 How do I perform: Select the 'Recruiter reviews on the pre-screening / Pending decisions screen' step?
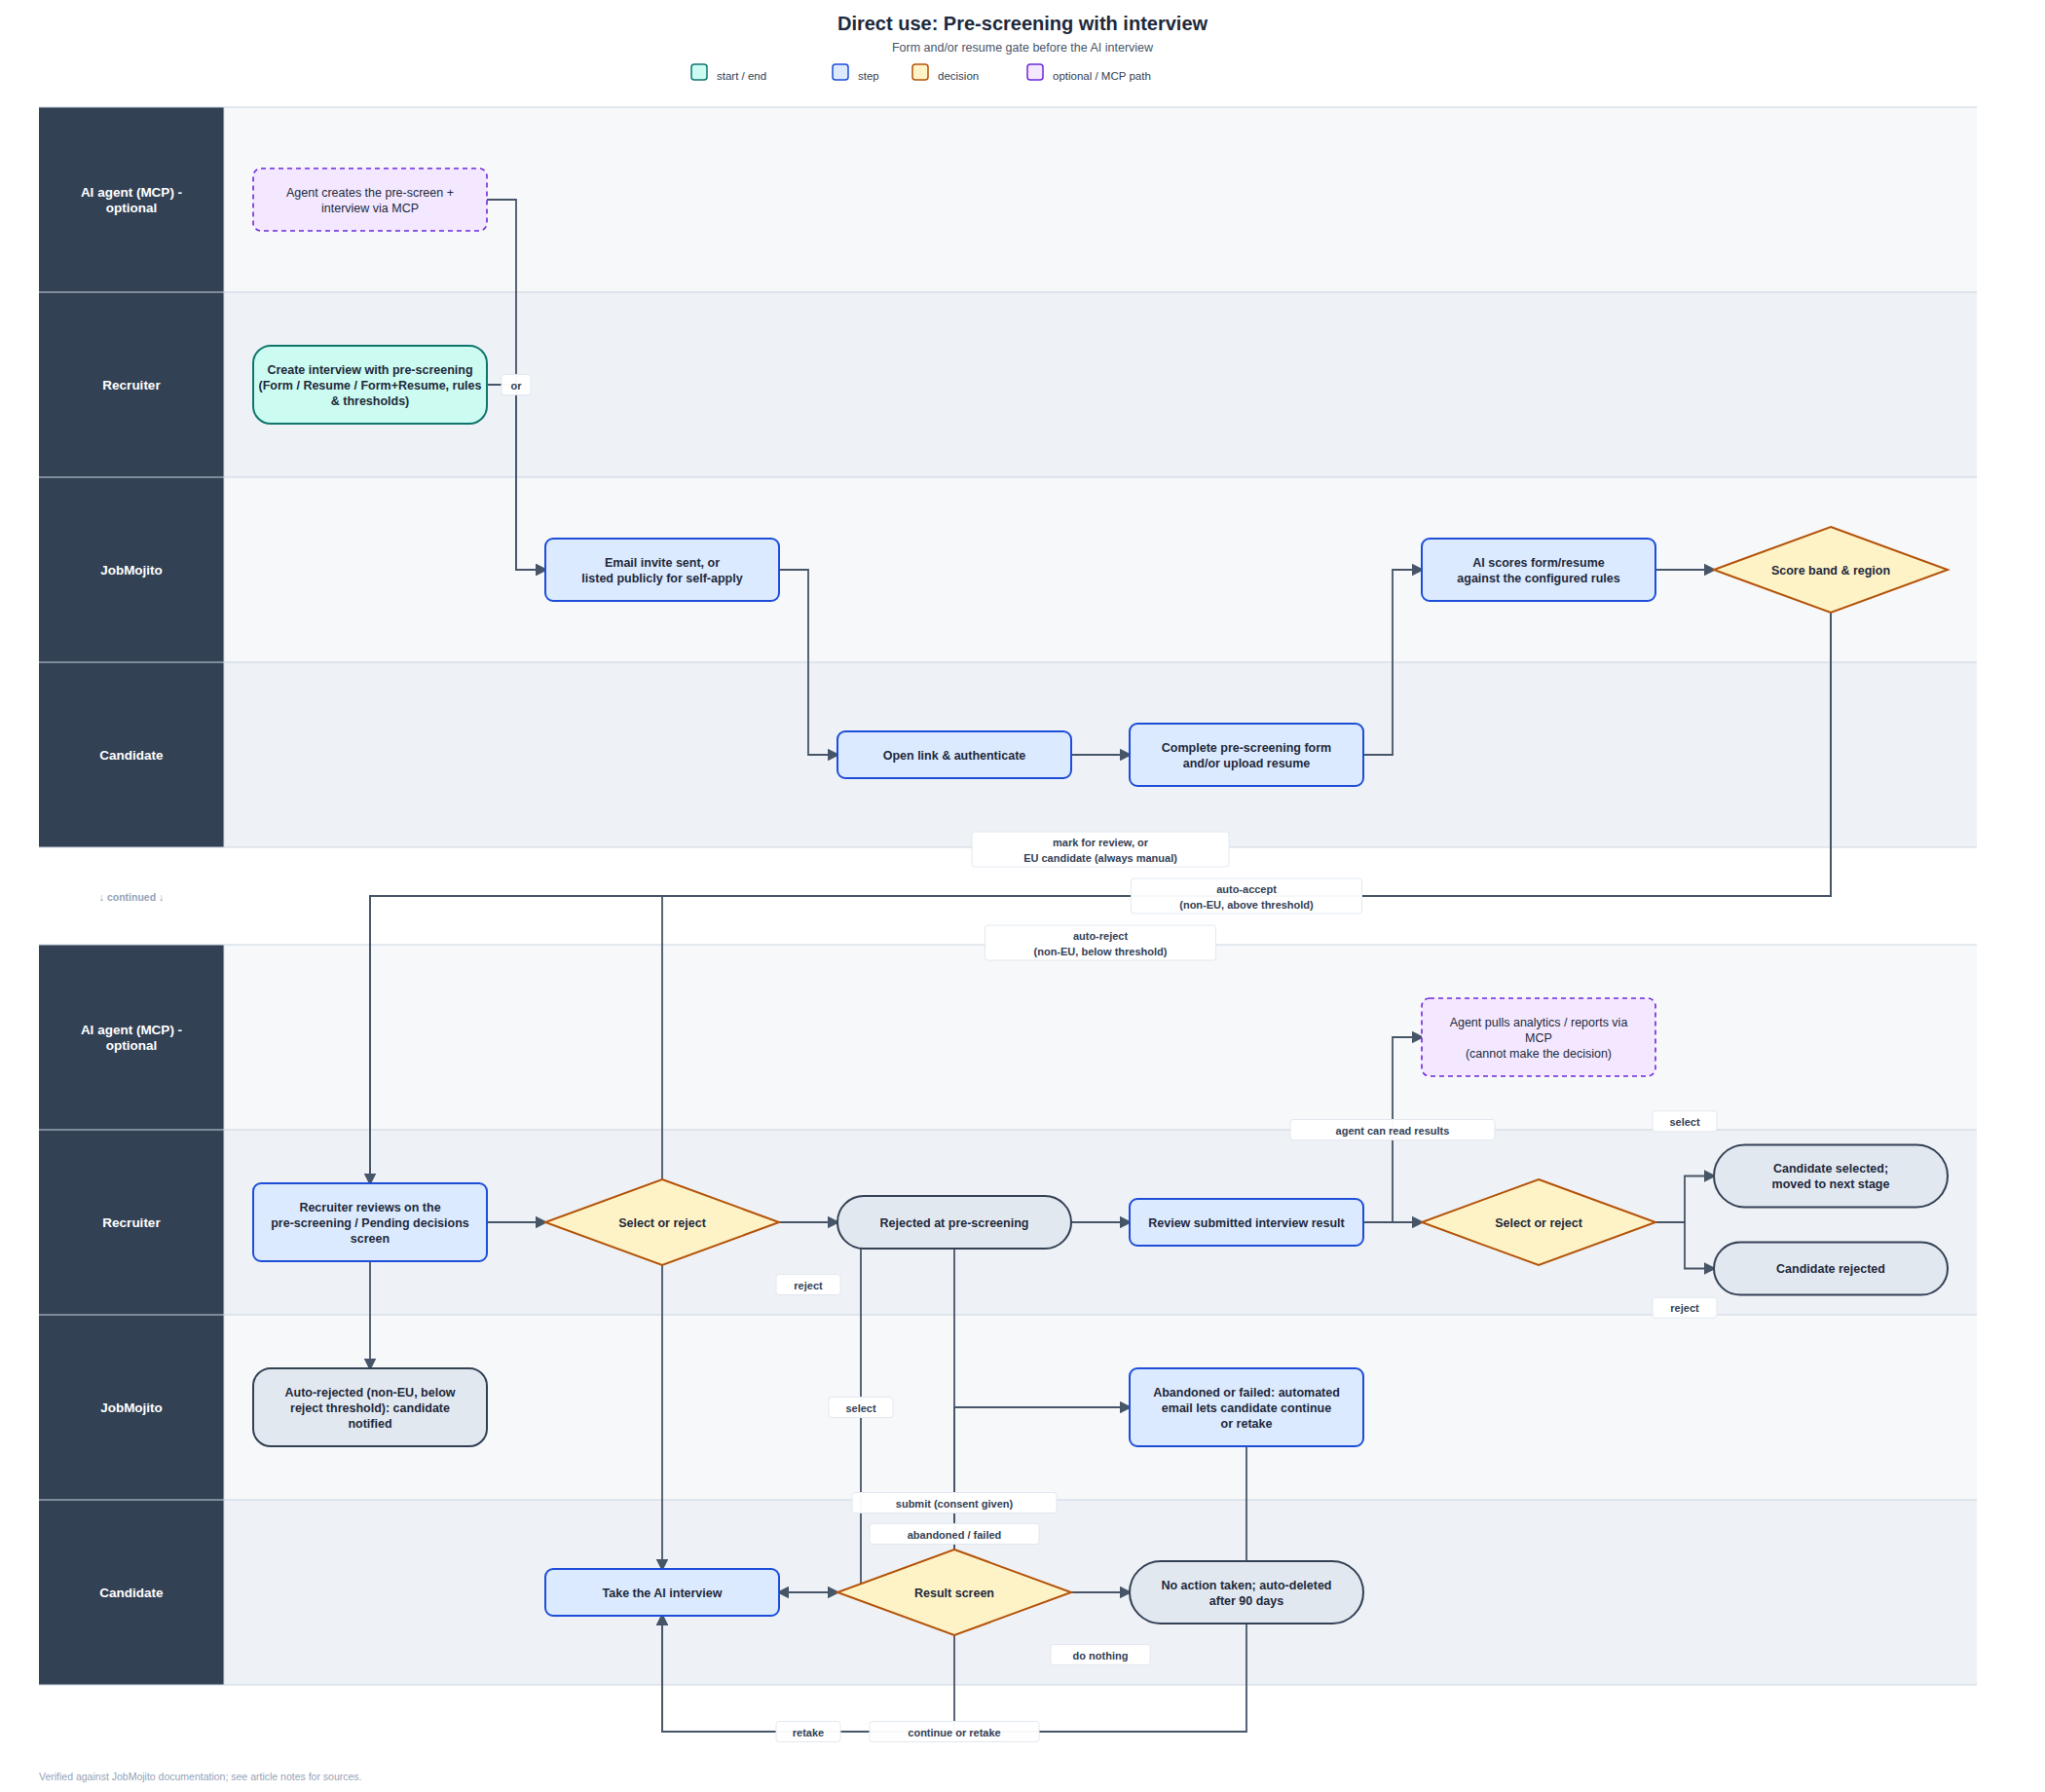coord(370,1222)
